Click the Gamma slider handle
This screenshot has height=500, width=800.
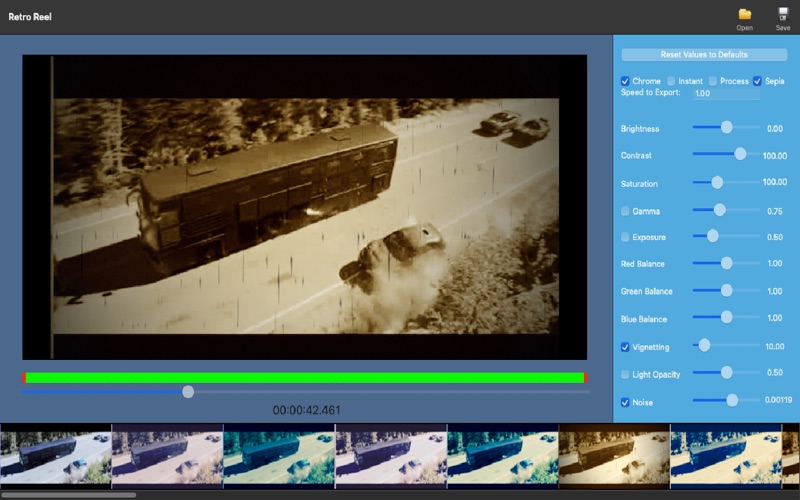coord(719,210)
